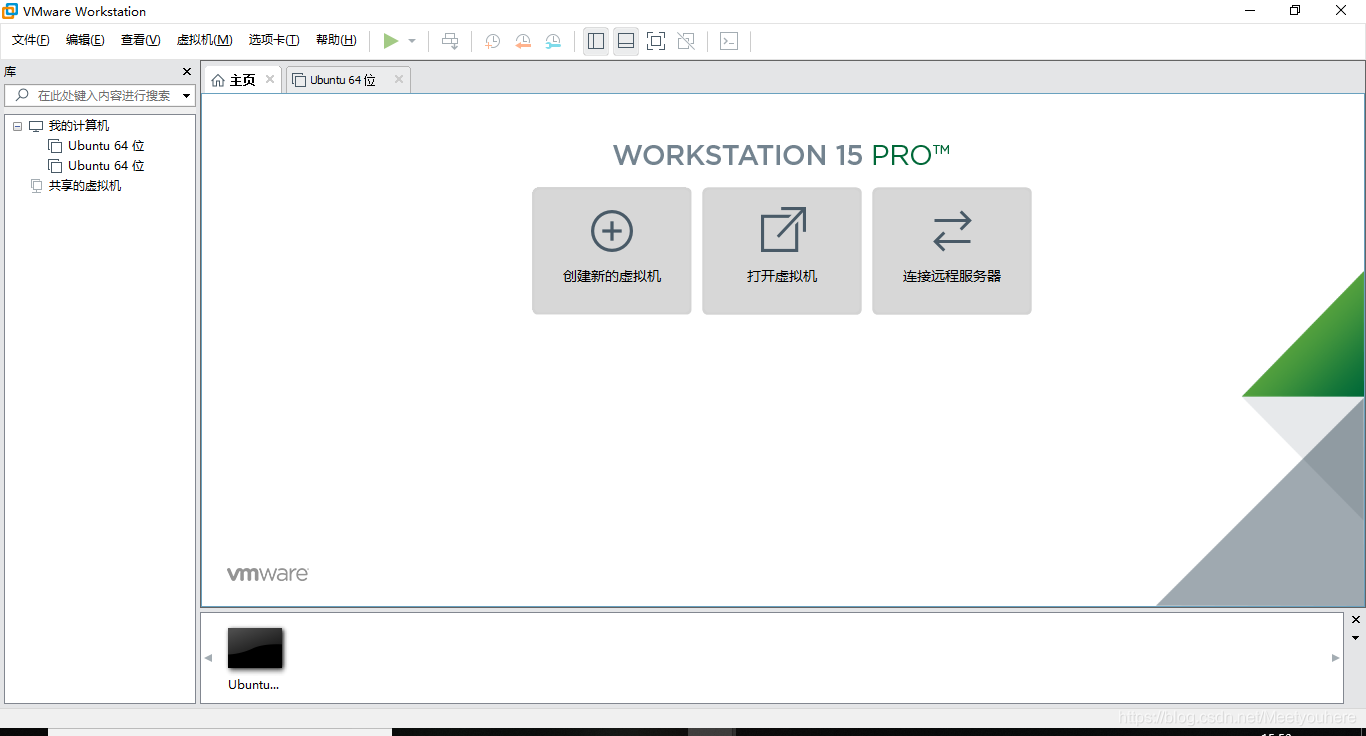Close the Ubuntu 64 位 tab
Screen dimensions: 1366x736
coord(399,79)
